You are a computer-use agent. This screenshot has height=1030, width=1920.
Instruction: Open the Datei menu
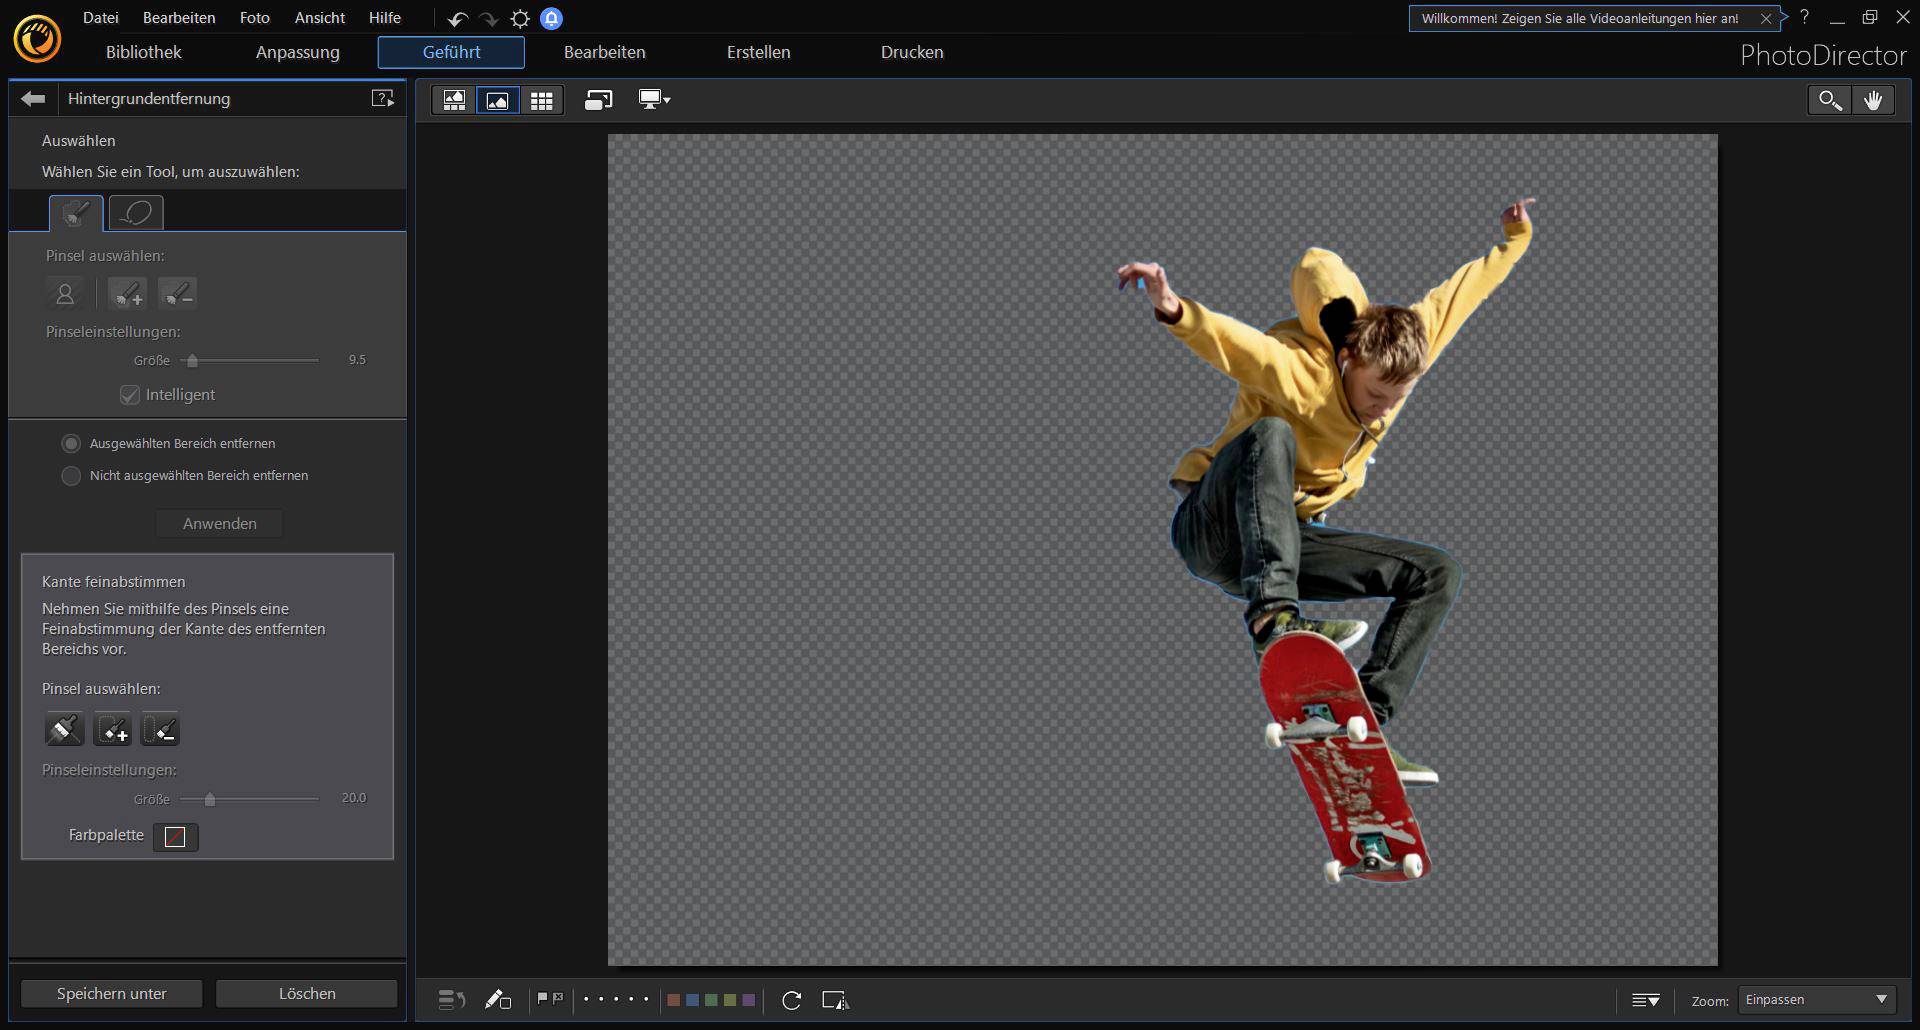100,18
